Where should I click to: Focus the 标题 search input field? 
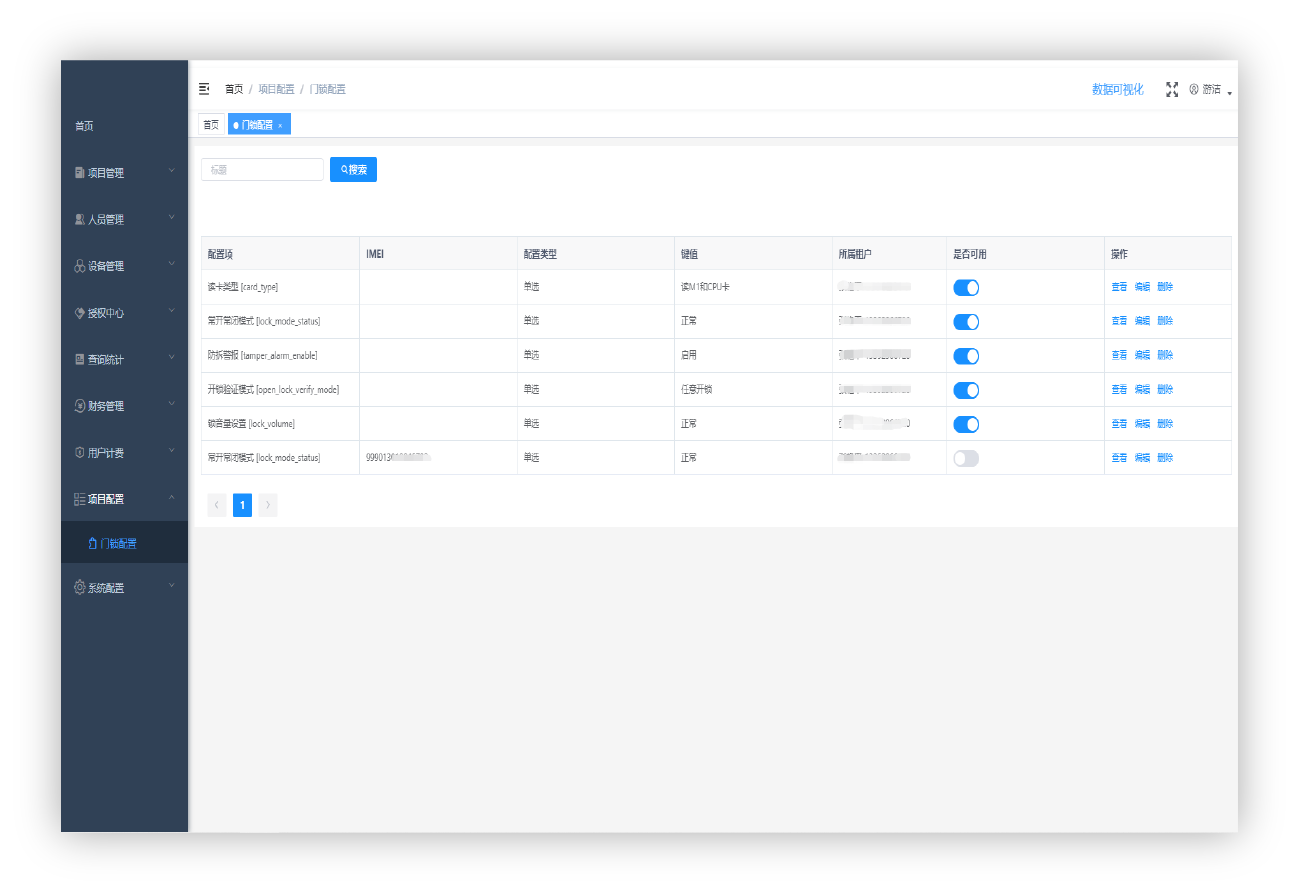point(262,170)
